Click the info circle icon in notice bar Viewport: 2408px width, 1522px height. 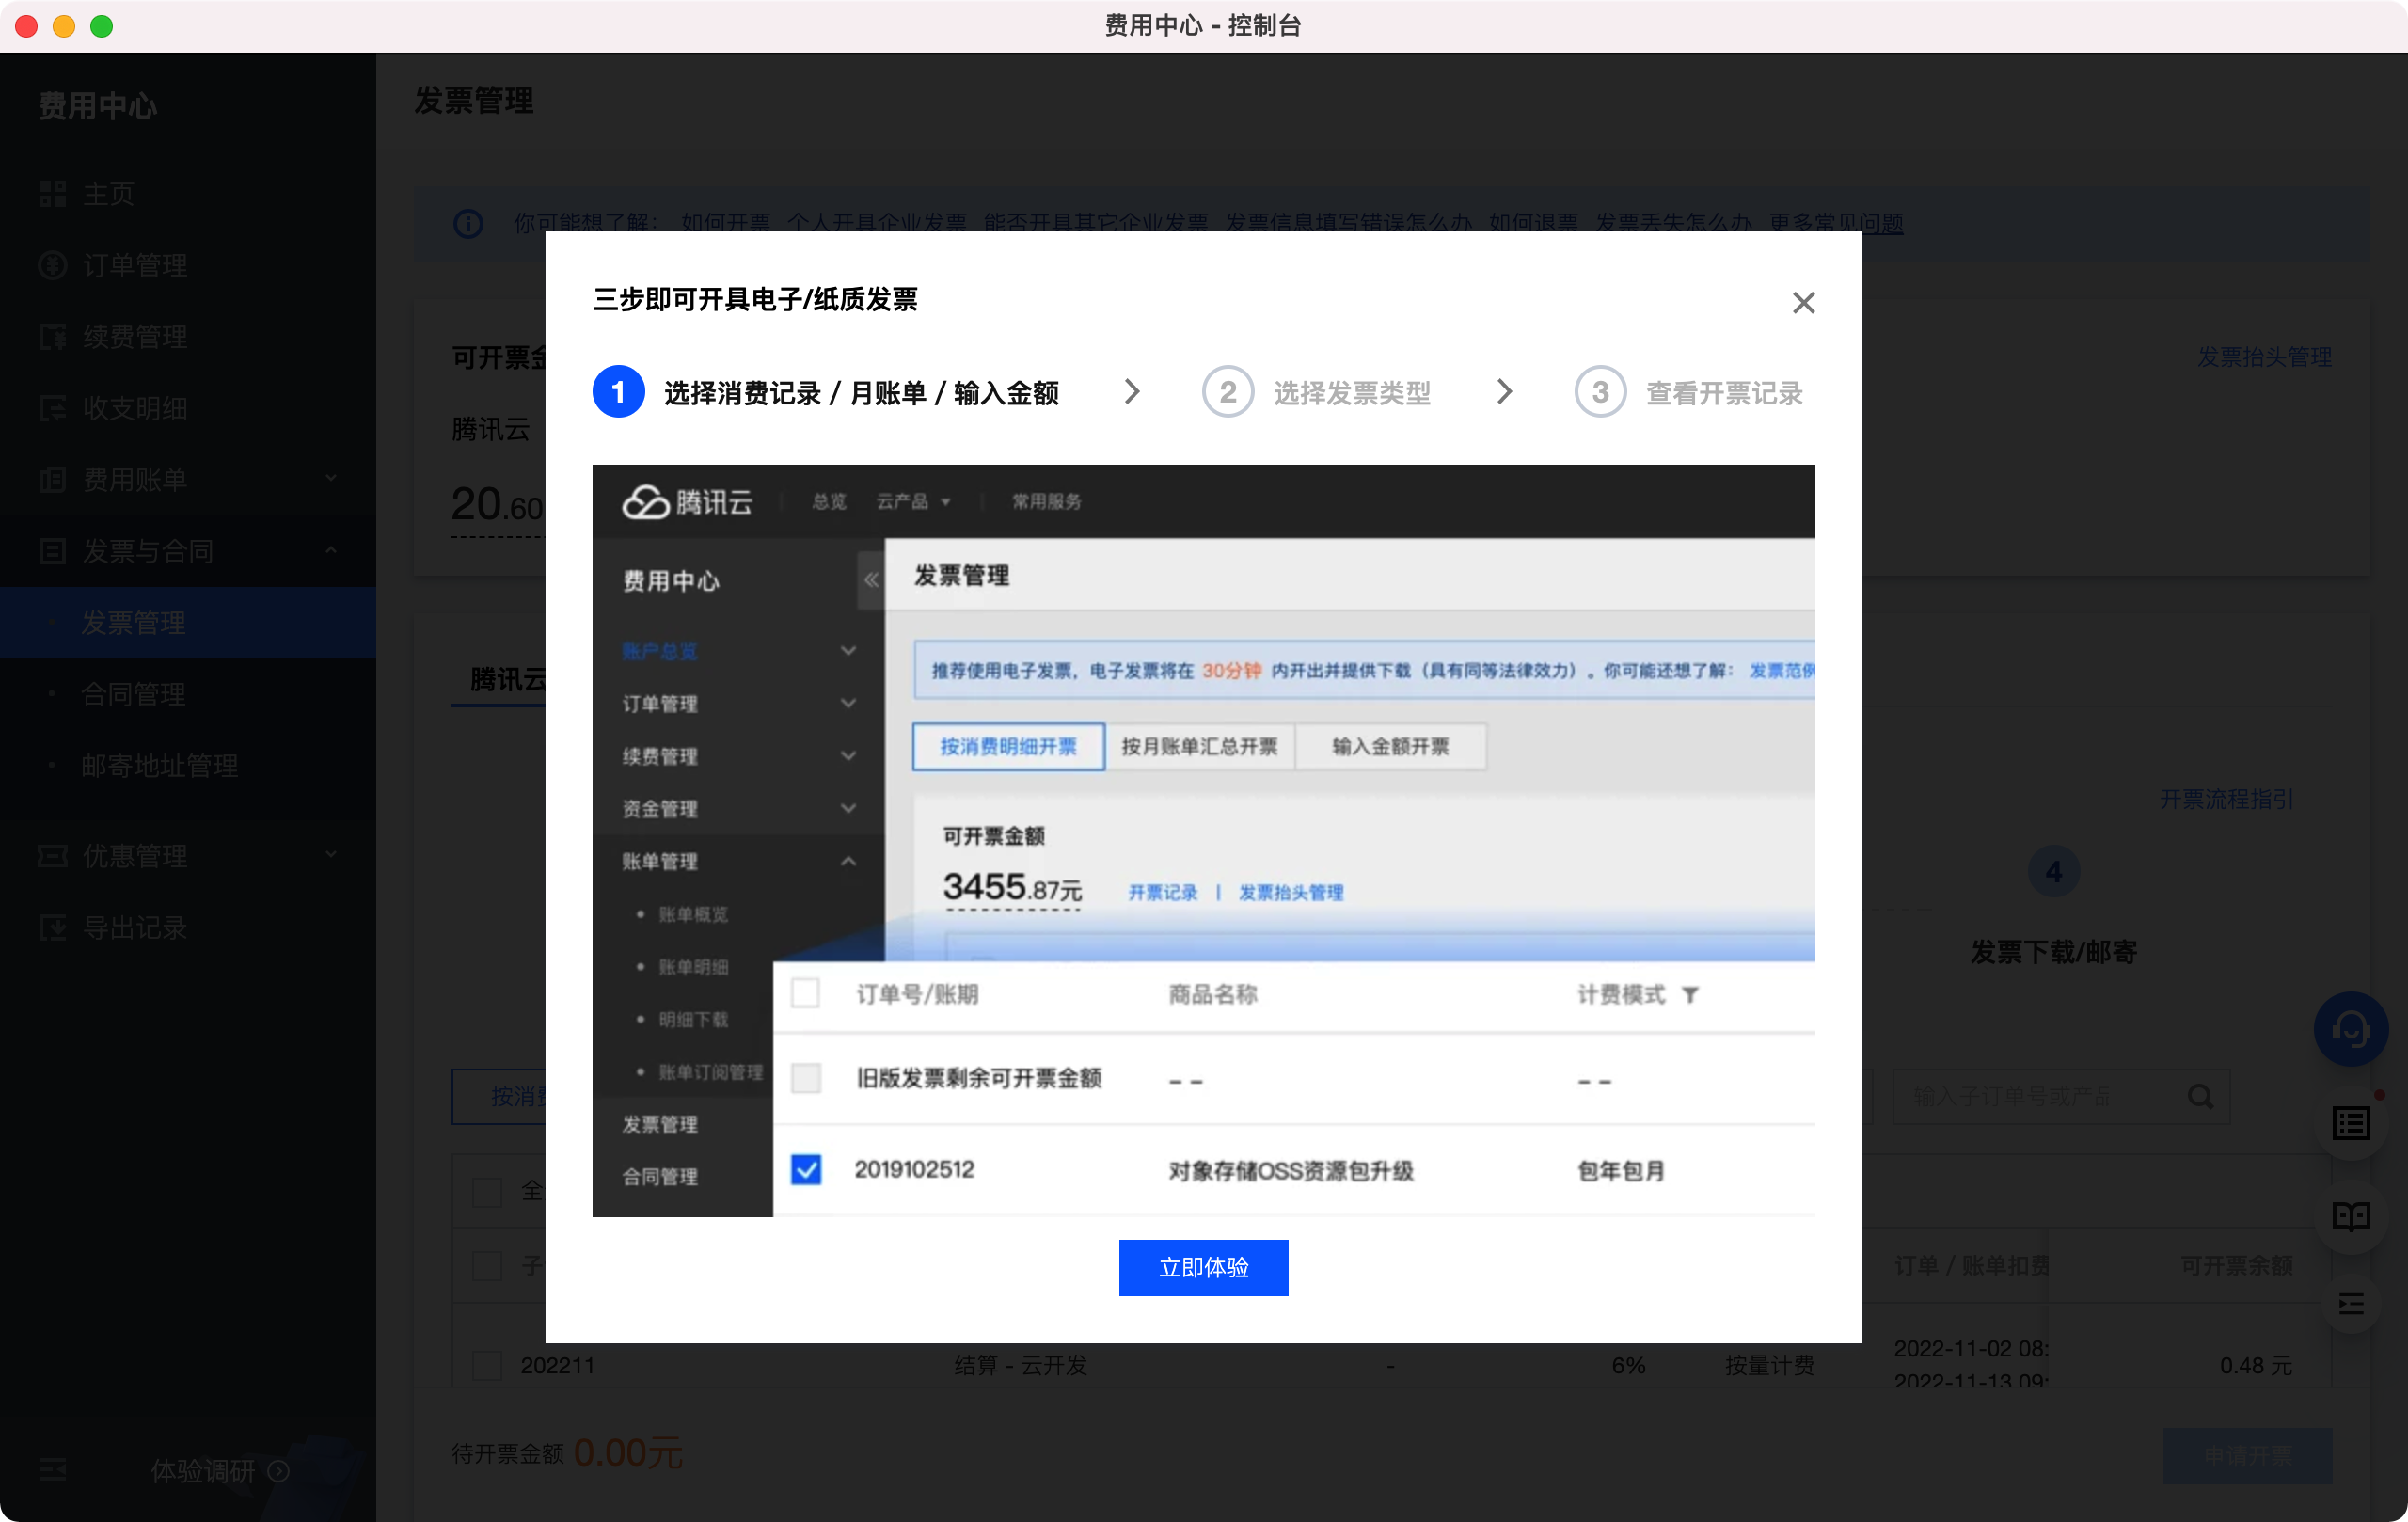[x=468, y=223]
